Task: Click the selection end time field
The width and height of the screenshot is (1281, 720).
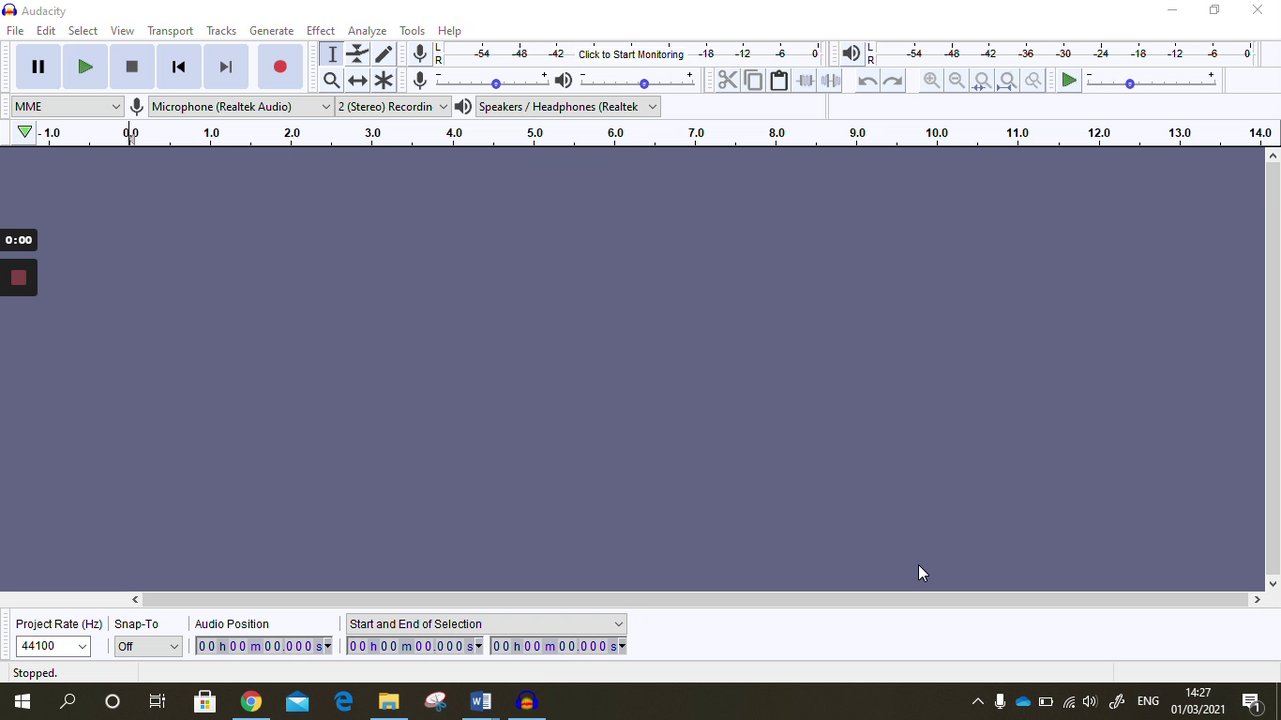Action: (559, 646)
